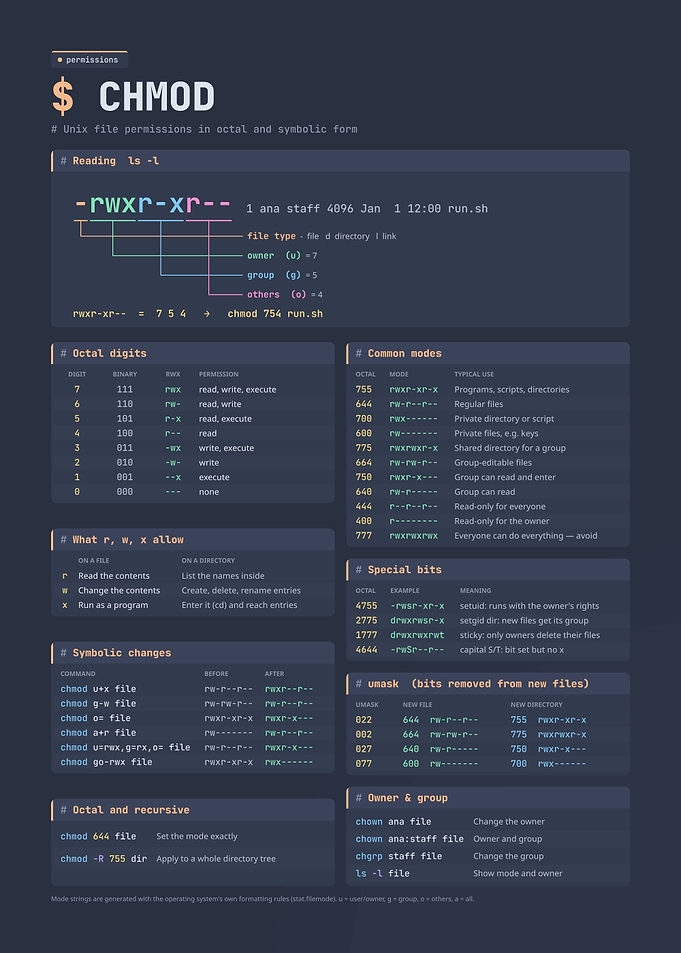The width and height of the screenshot is (681, 953).
Task: Click the example "-rwSr--r--"
Action: 417,650
